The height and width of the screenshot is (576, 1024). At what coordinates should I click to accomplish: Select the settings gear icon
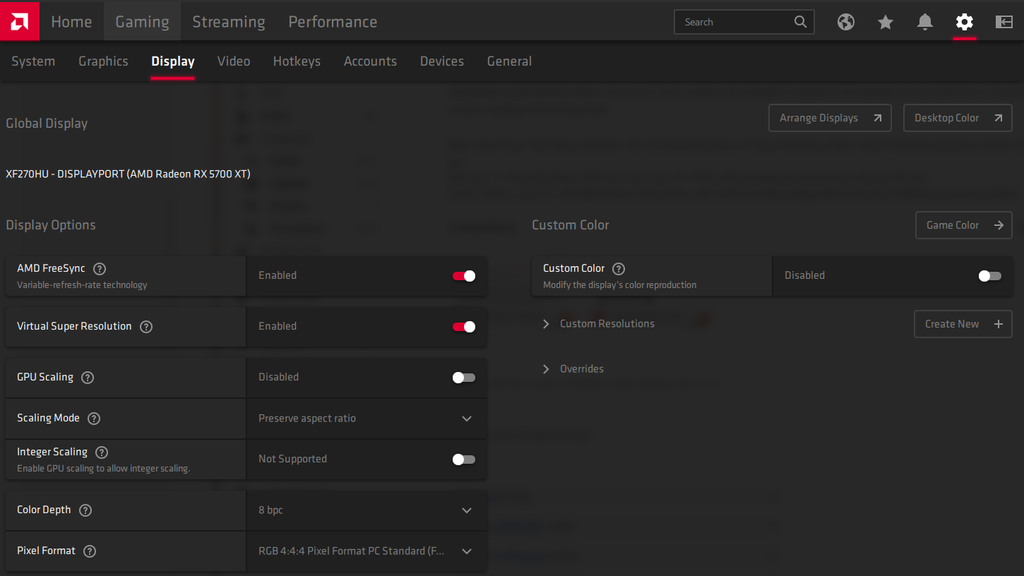(x=964, y=21)
